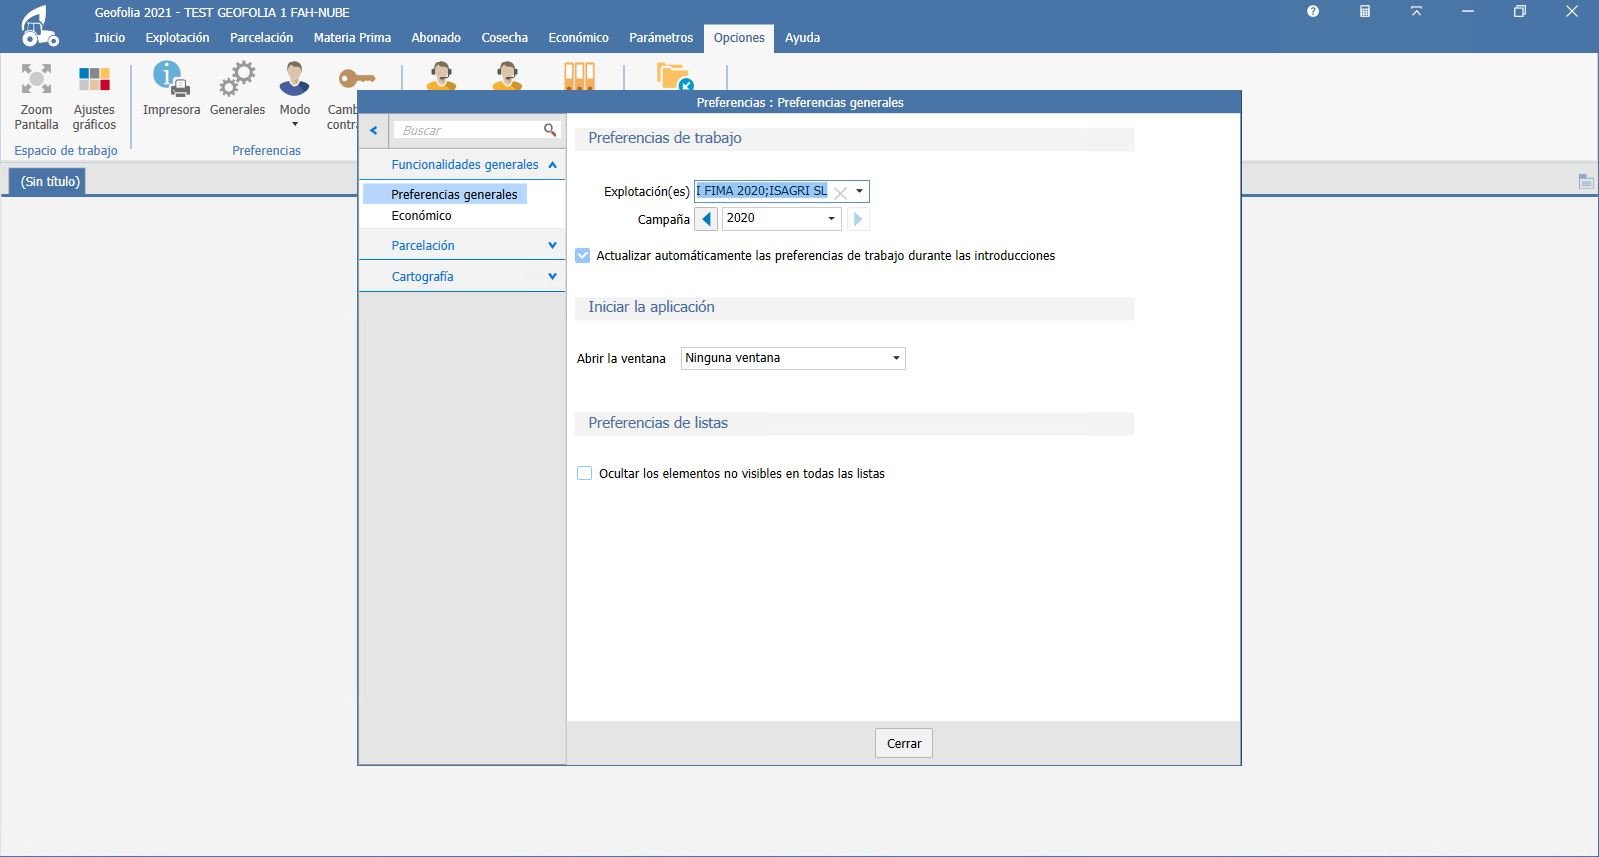
Task: Open Generales preferences gear icon
Action: point(237,78)
